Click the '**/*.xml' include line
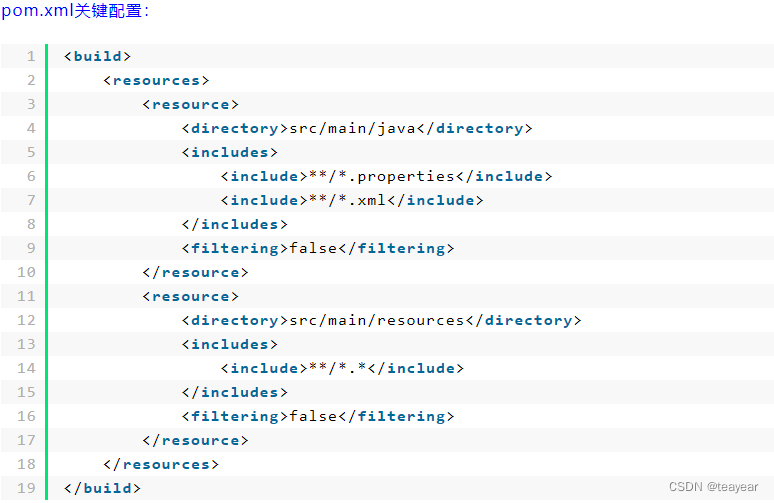Image resolution: width=774 pixels, height=503 pixels. 352,200
